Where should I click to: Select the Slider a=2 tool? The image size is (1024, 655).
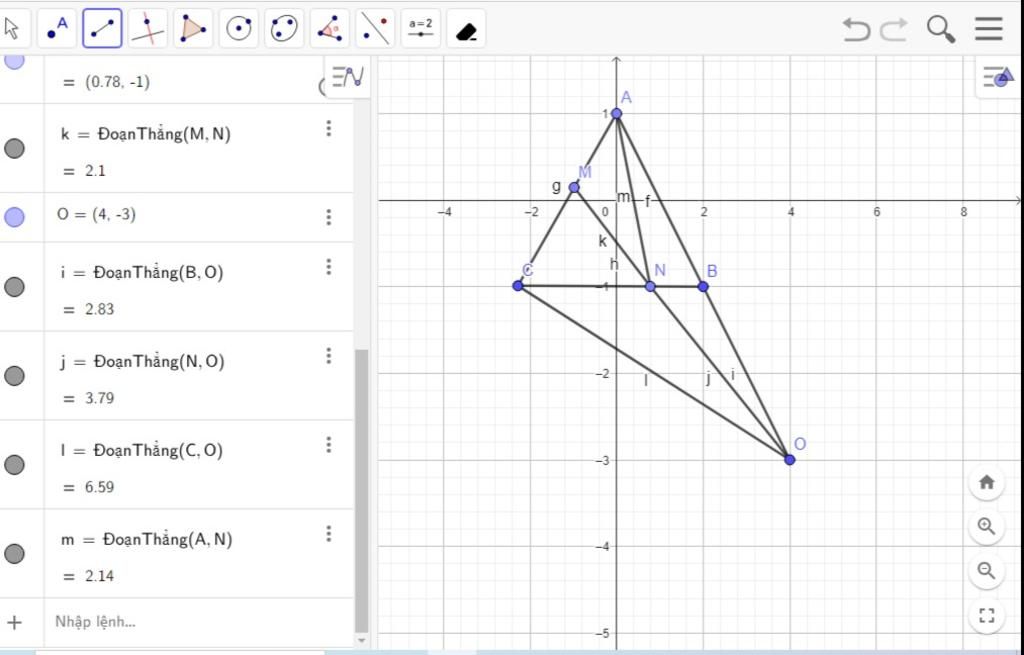pos(421,29)
